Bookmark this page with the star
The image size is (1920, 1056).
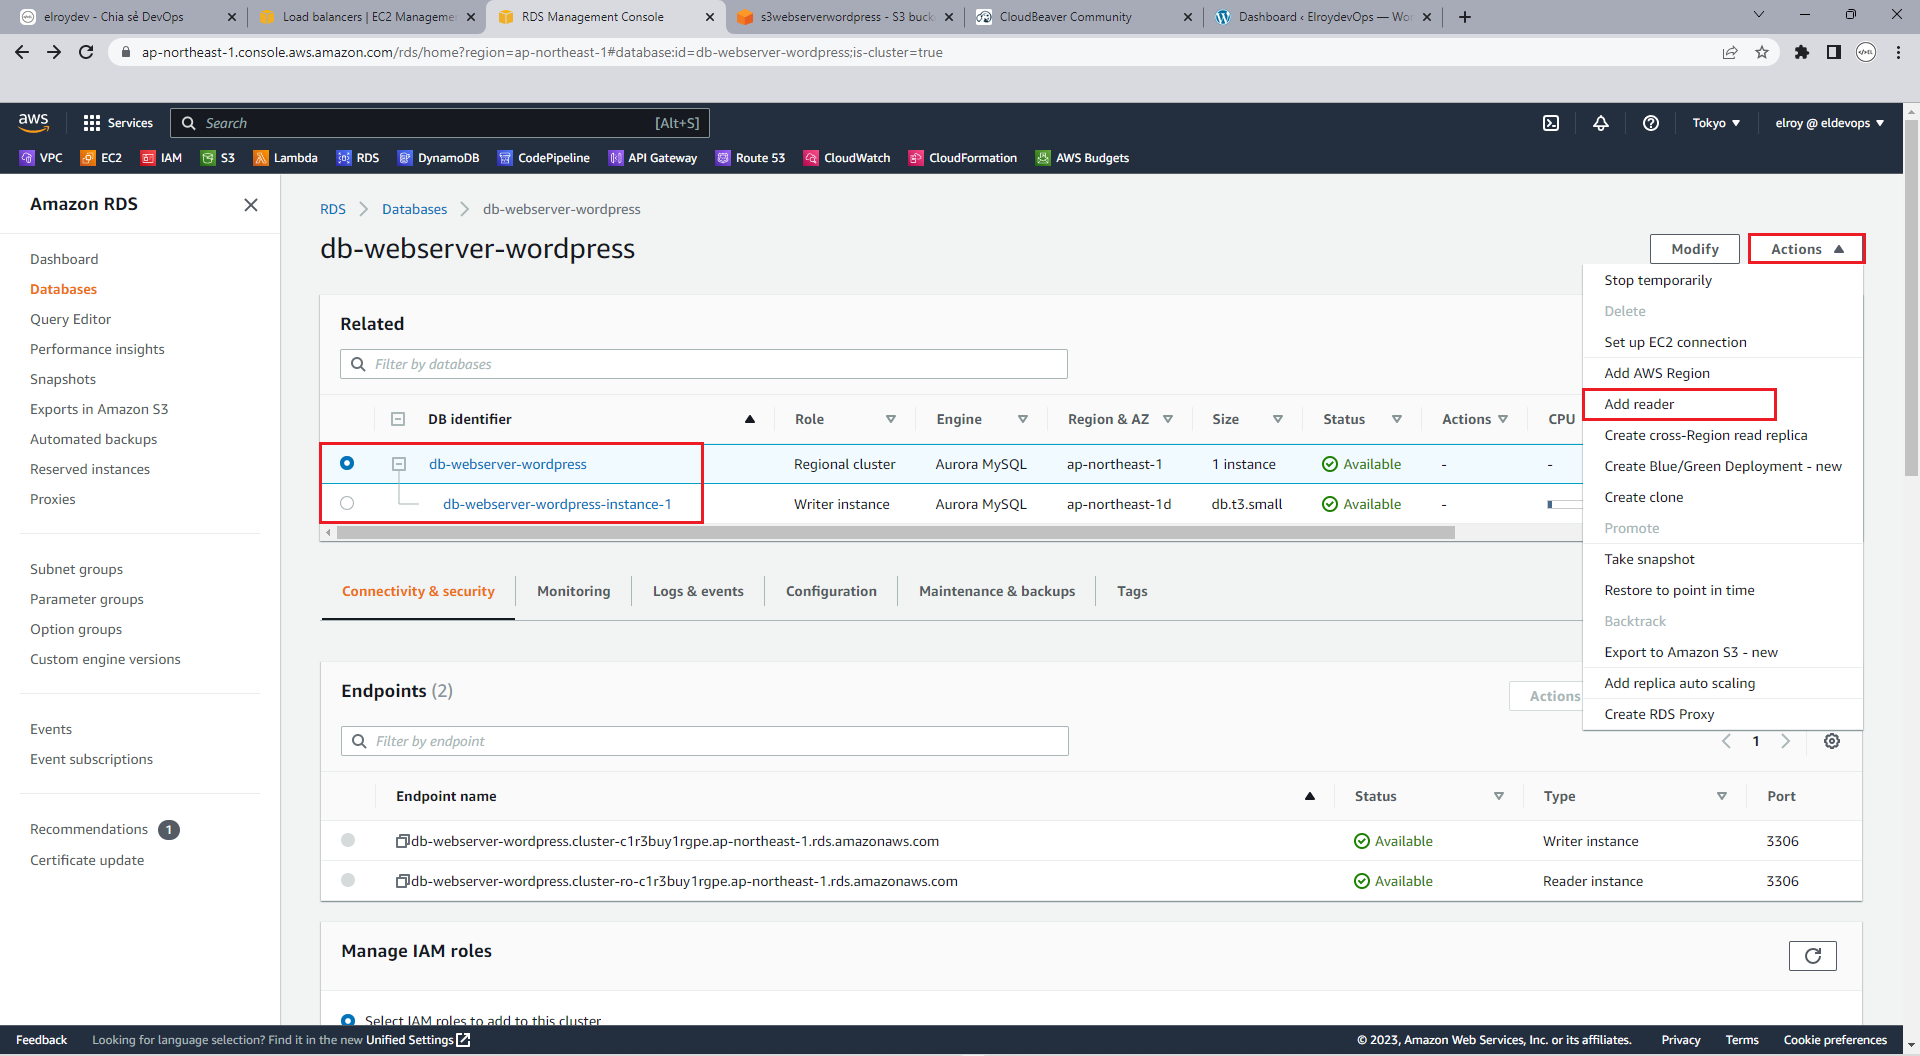[x=1762, y=52]
